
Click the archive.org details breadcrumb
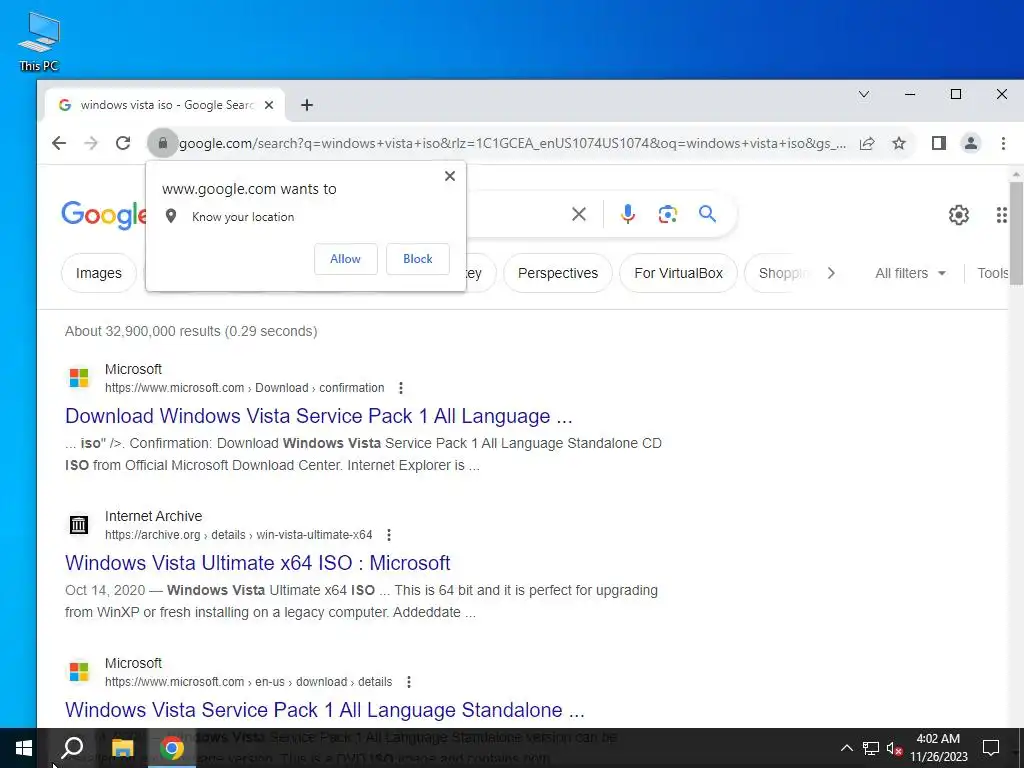pyautogui.click(x=239, y=535)
